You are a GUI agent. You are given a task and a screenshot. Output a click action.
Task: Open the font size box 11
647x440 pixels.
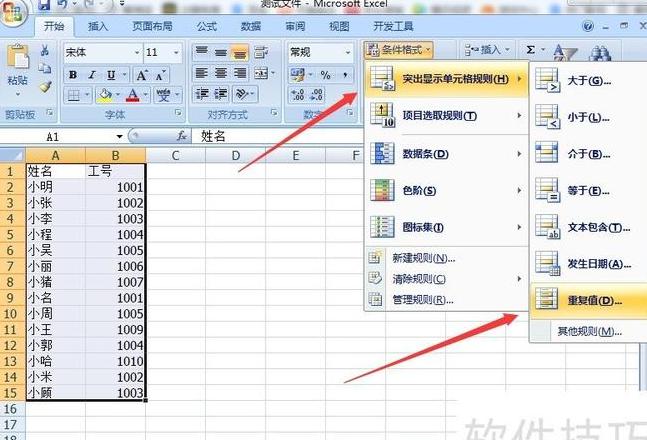tap(163, 52)
